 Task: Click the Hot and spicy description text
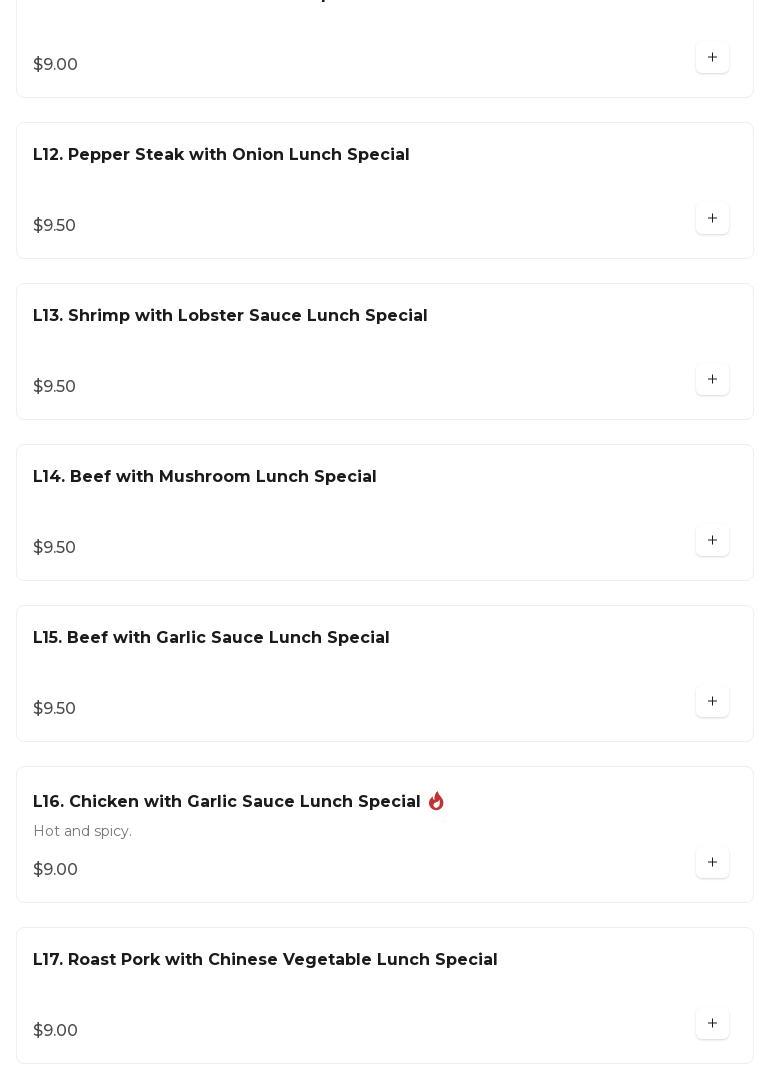coord(82,831)
